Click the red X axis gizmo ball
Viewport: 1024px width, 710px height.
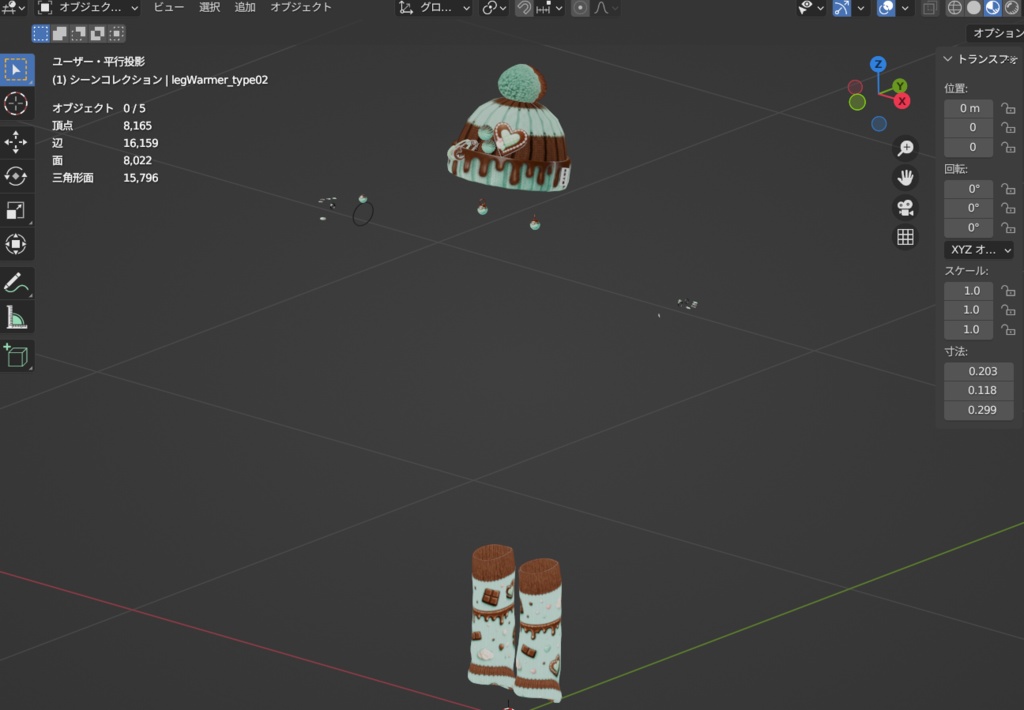[902, 101]
